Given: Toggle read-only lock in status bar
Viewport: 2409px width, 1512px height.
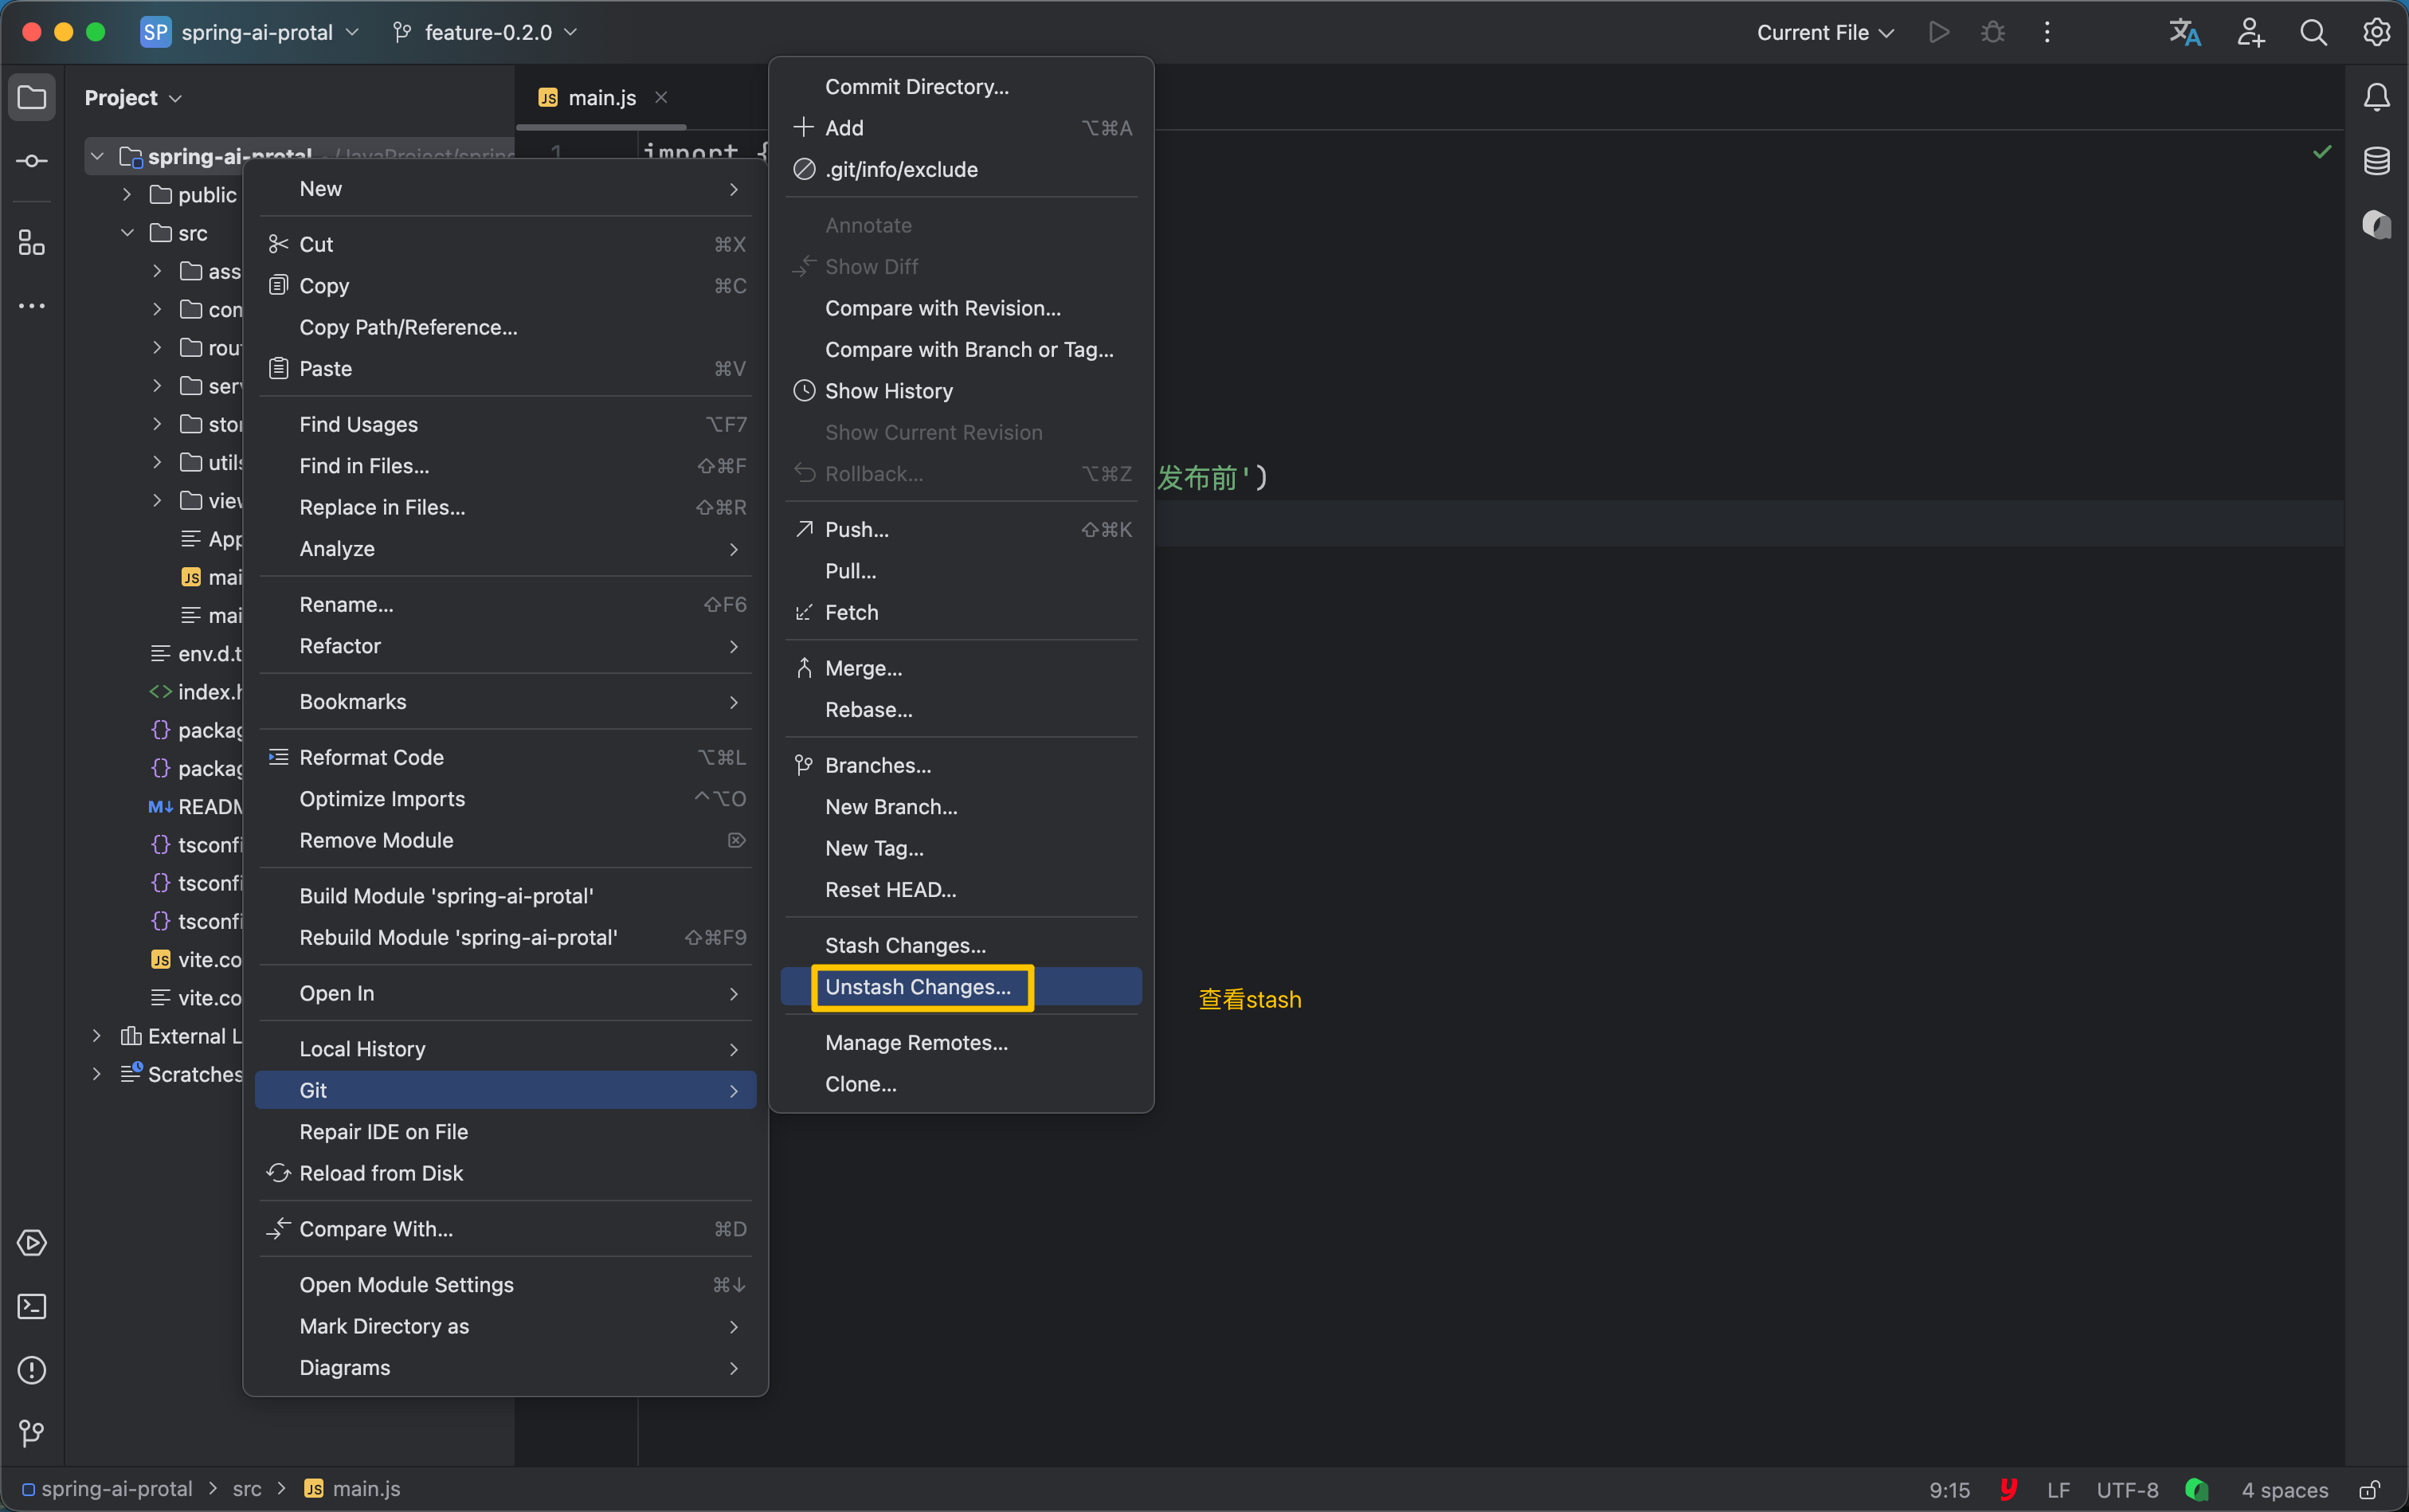Looking at the screenshot, I should [x=2368, y=1490].
